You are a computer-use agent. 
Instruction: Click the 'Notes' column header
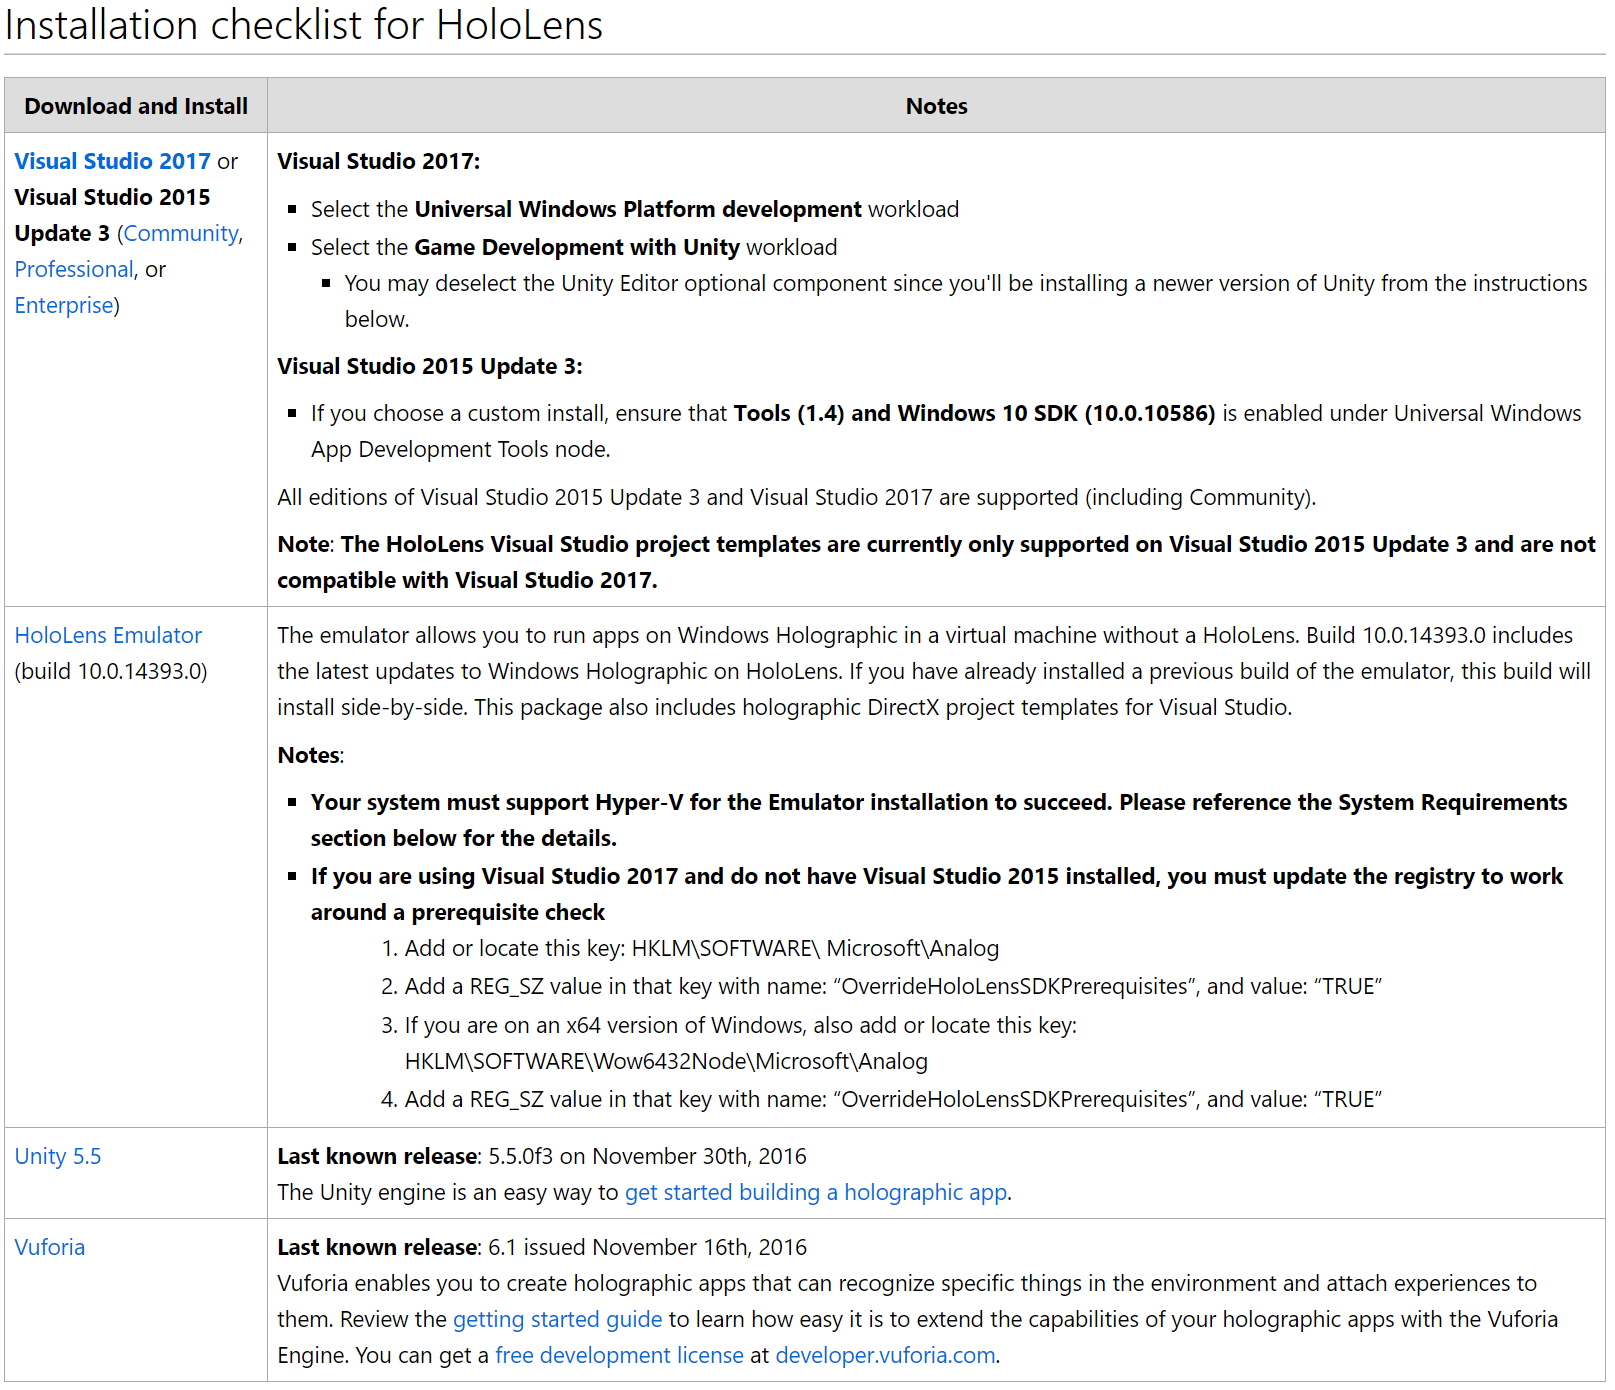pos(936,106)
